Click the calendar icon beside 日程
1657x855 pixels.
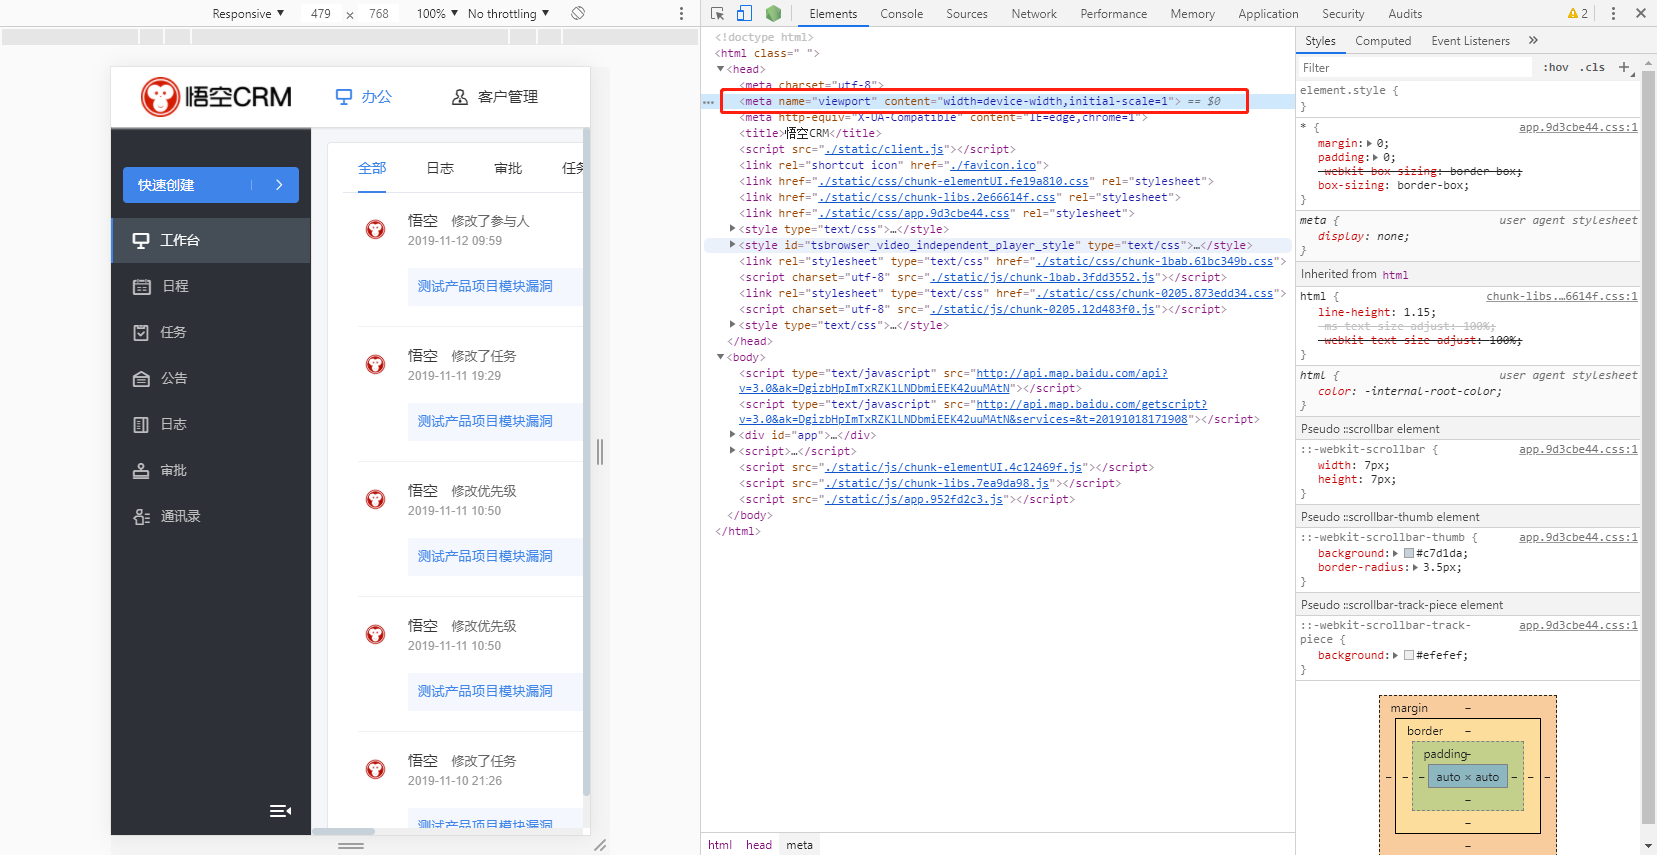click(x=141, y=286)
